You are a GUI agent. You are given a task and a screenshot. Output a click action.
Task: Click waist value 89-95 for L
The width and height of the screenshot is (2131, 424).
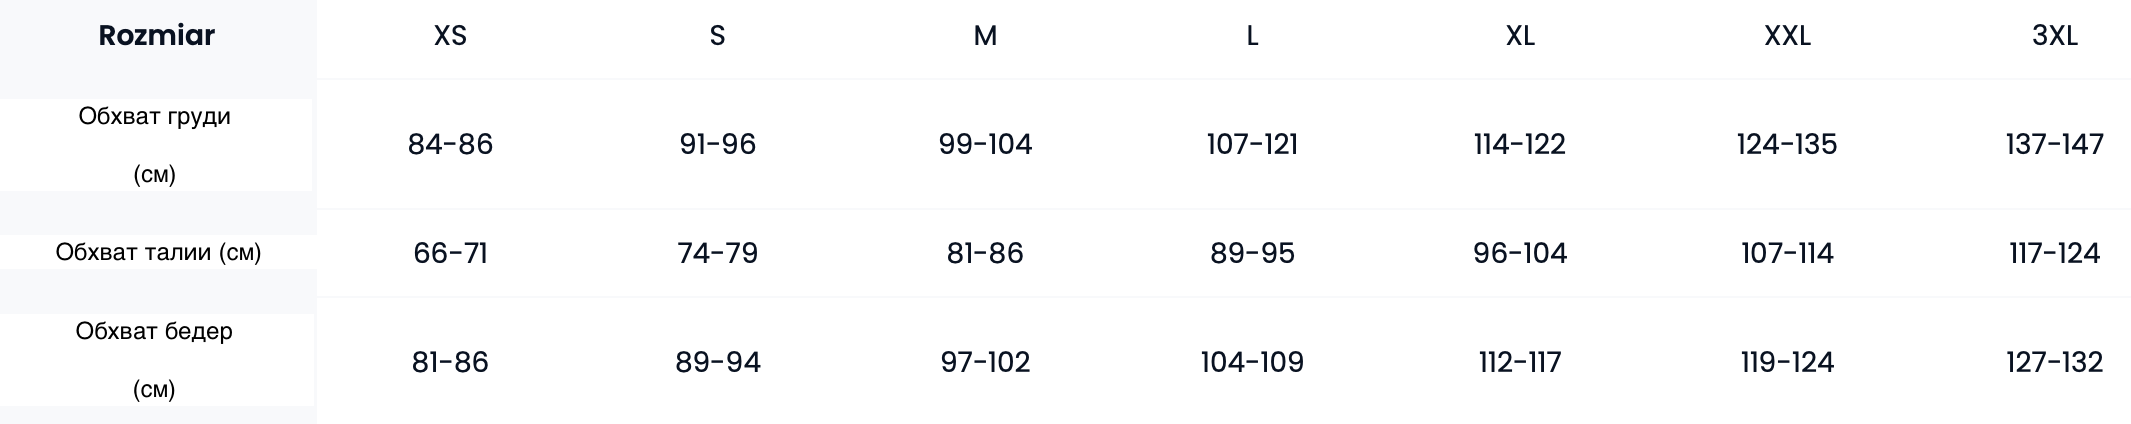coord(1252,253)
